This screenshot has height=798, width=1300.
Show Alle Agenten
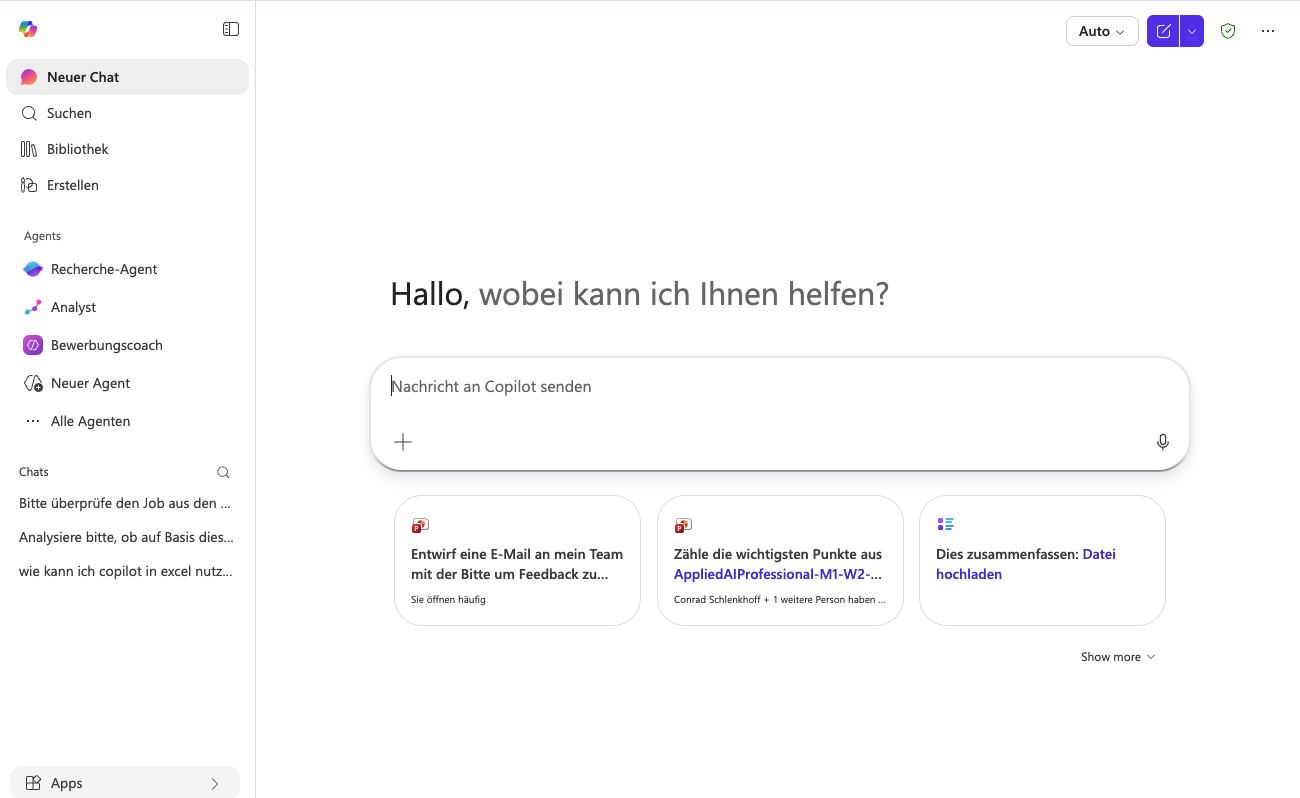127,421
